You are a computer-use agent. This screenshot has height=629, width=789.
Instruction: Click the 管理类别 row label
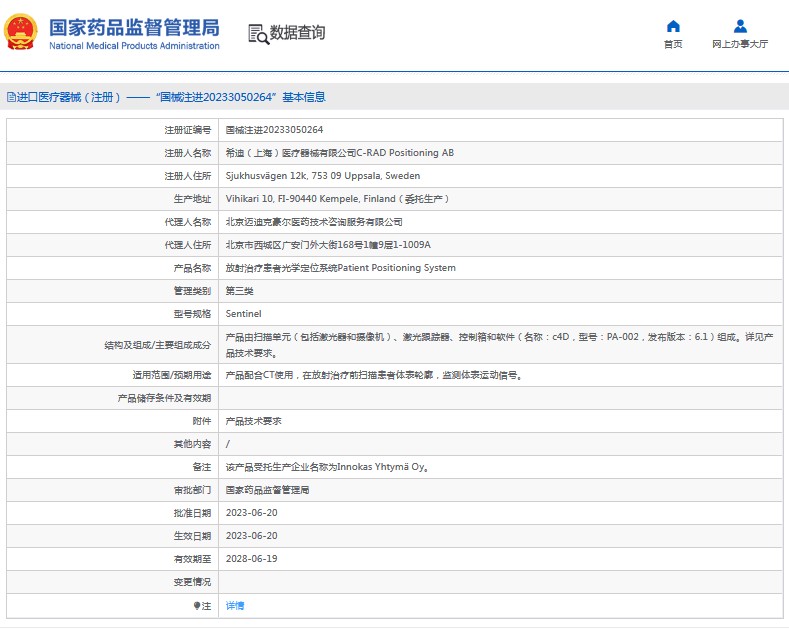tap(192, 291)
